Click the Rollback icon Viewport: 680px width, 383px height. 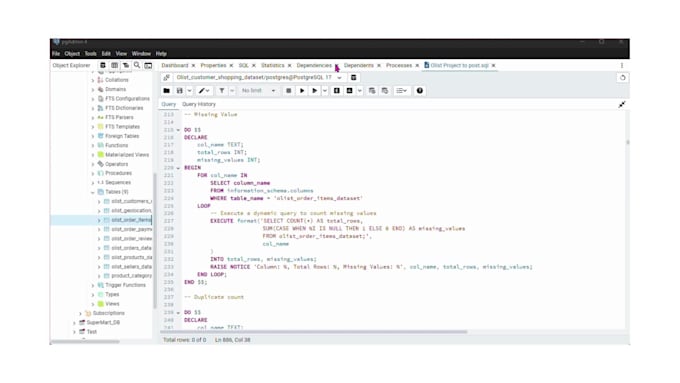pos(385,91)
